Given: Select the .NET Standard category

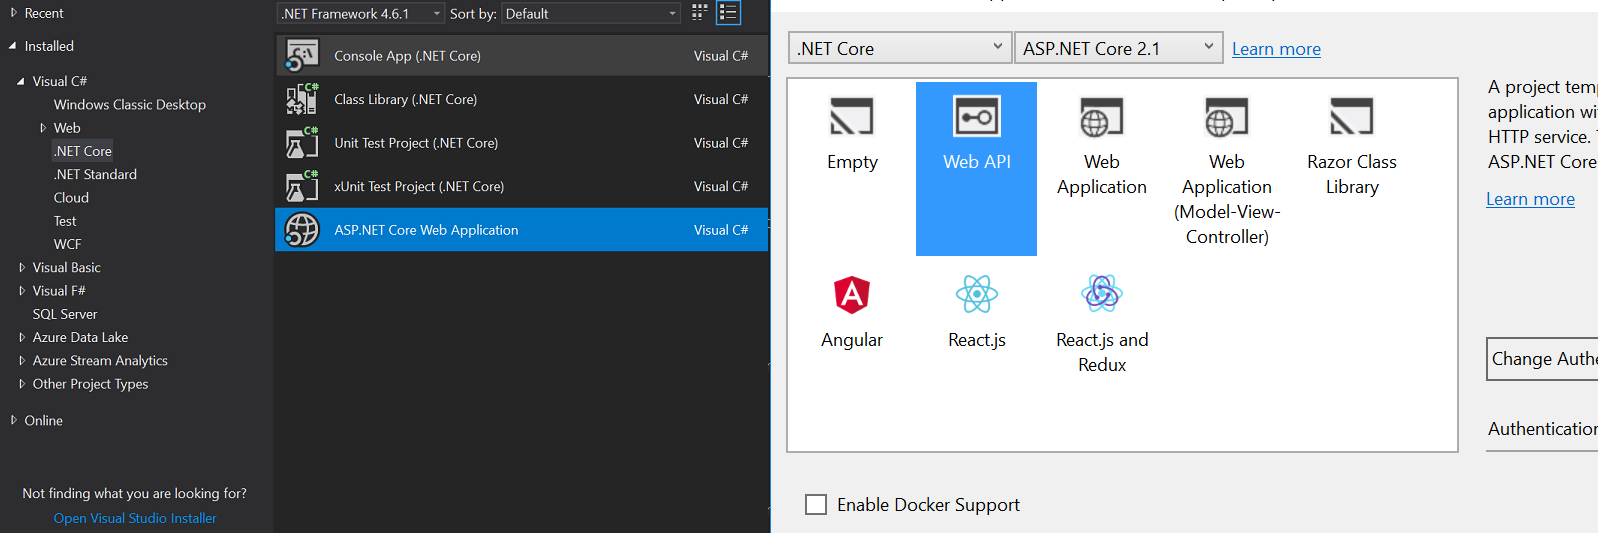Looking at the screenshot, I should [x=95, y=174].
